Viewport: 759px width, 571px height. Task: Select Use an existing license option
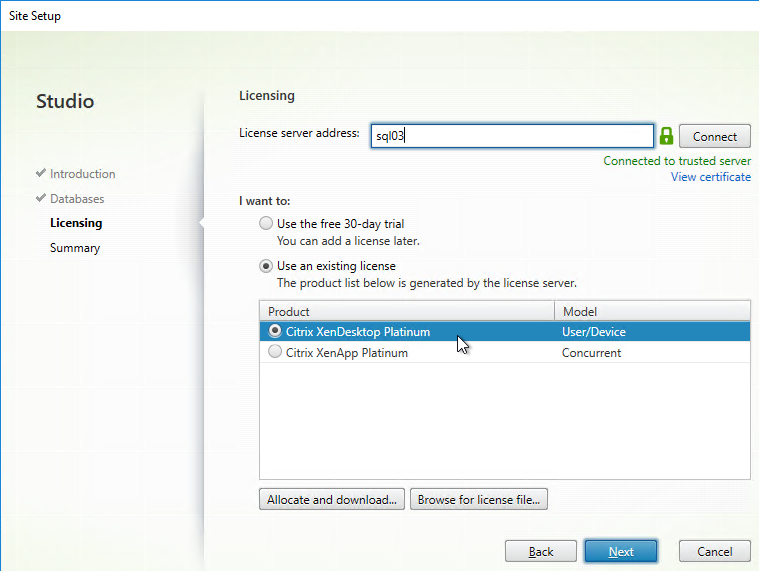click(x=266, y=266)
